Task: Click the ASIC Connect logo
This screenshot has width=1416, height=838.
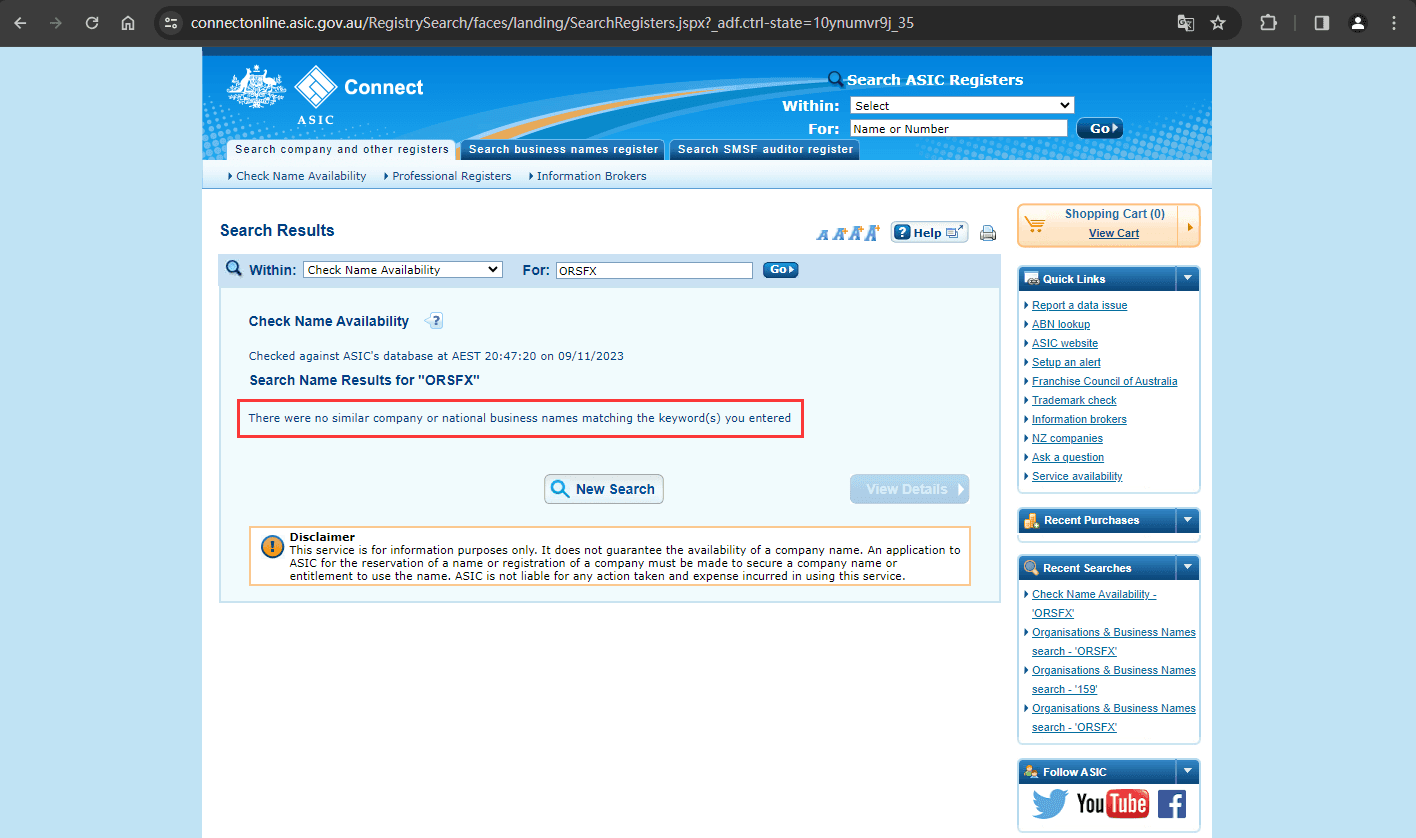Action: click(326, 94)
